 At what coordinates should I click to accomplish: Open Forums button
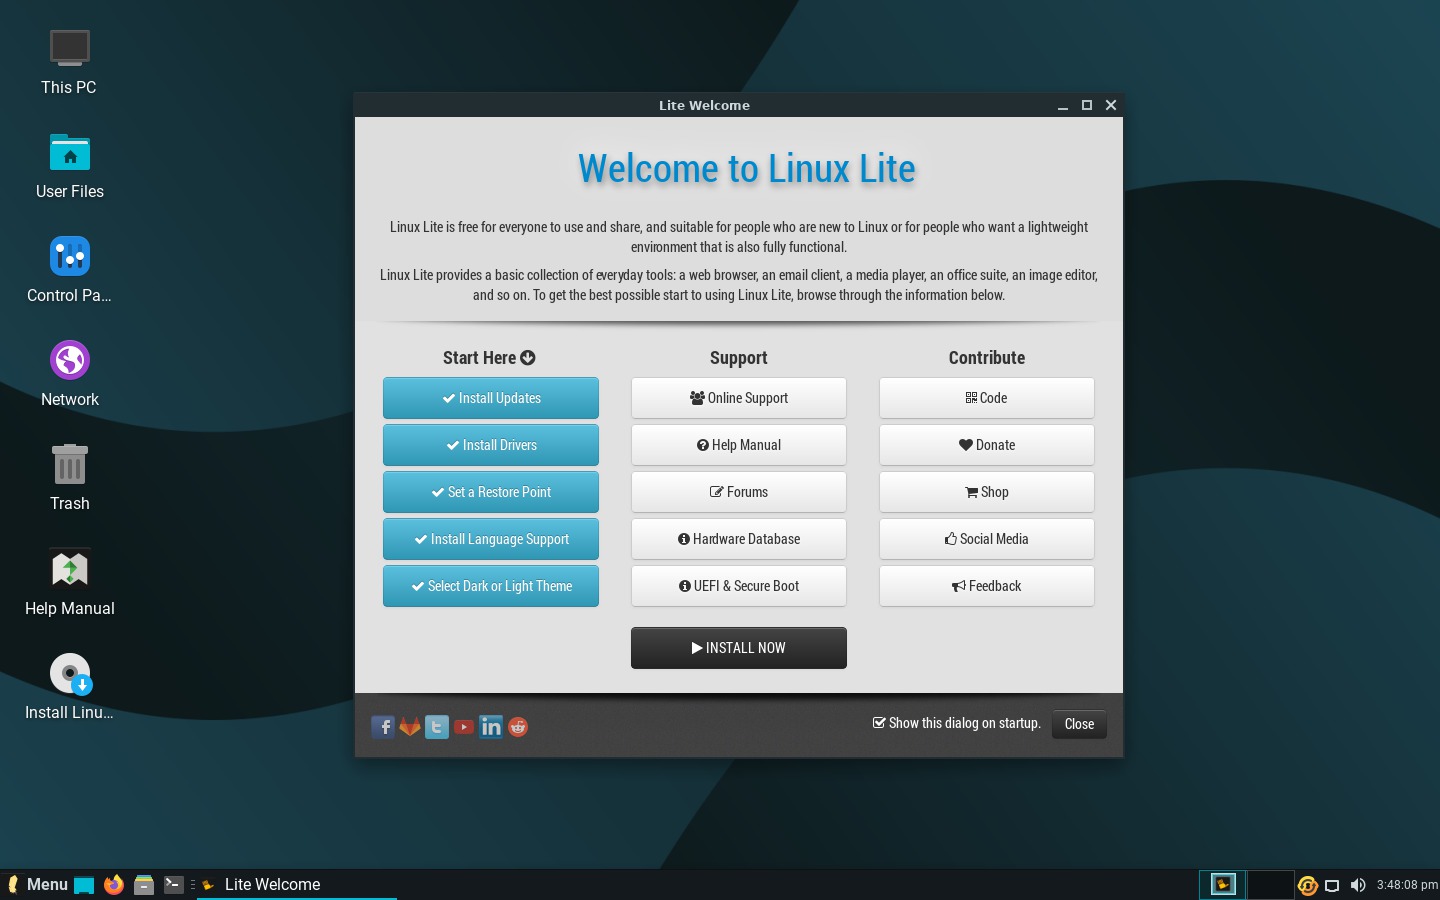pos(739,492)
